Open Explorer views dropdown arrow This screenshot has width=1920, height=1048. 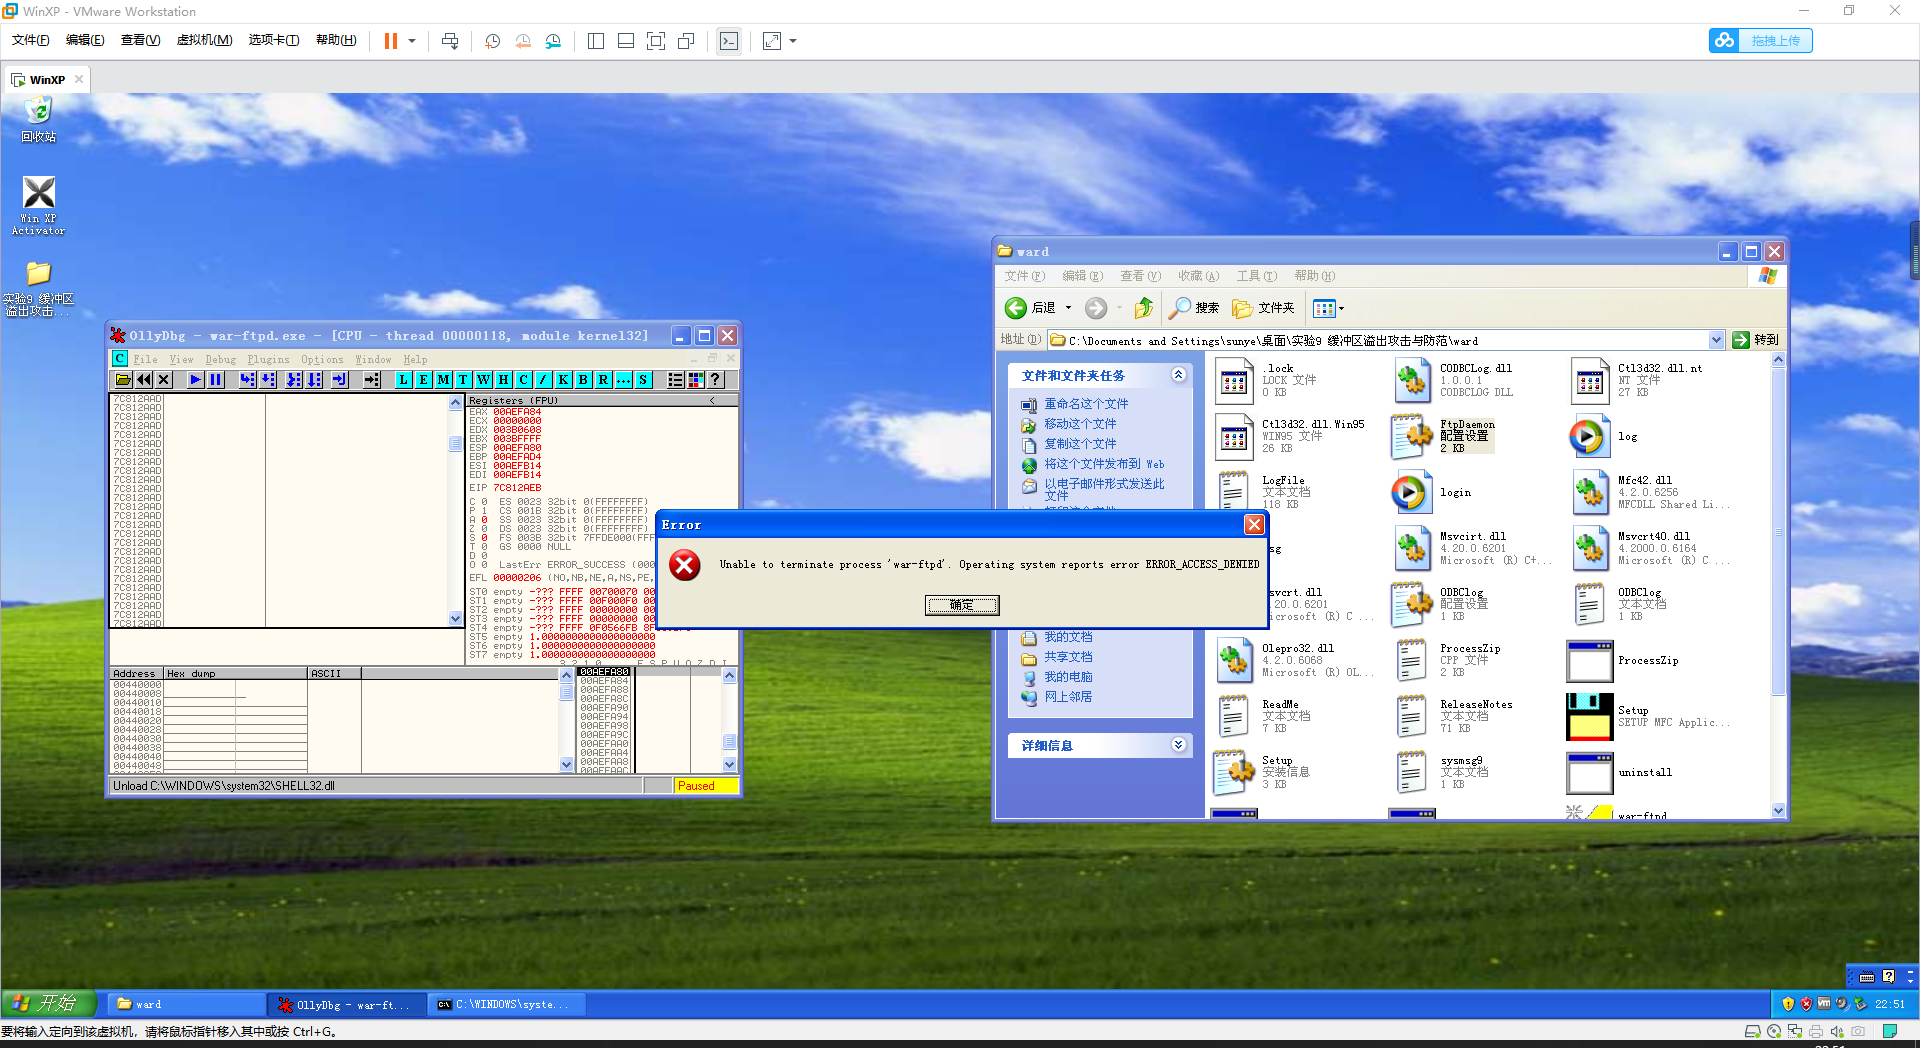pos(1342,308)
